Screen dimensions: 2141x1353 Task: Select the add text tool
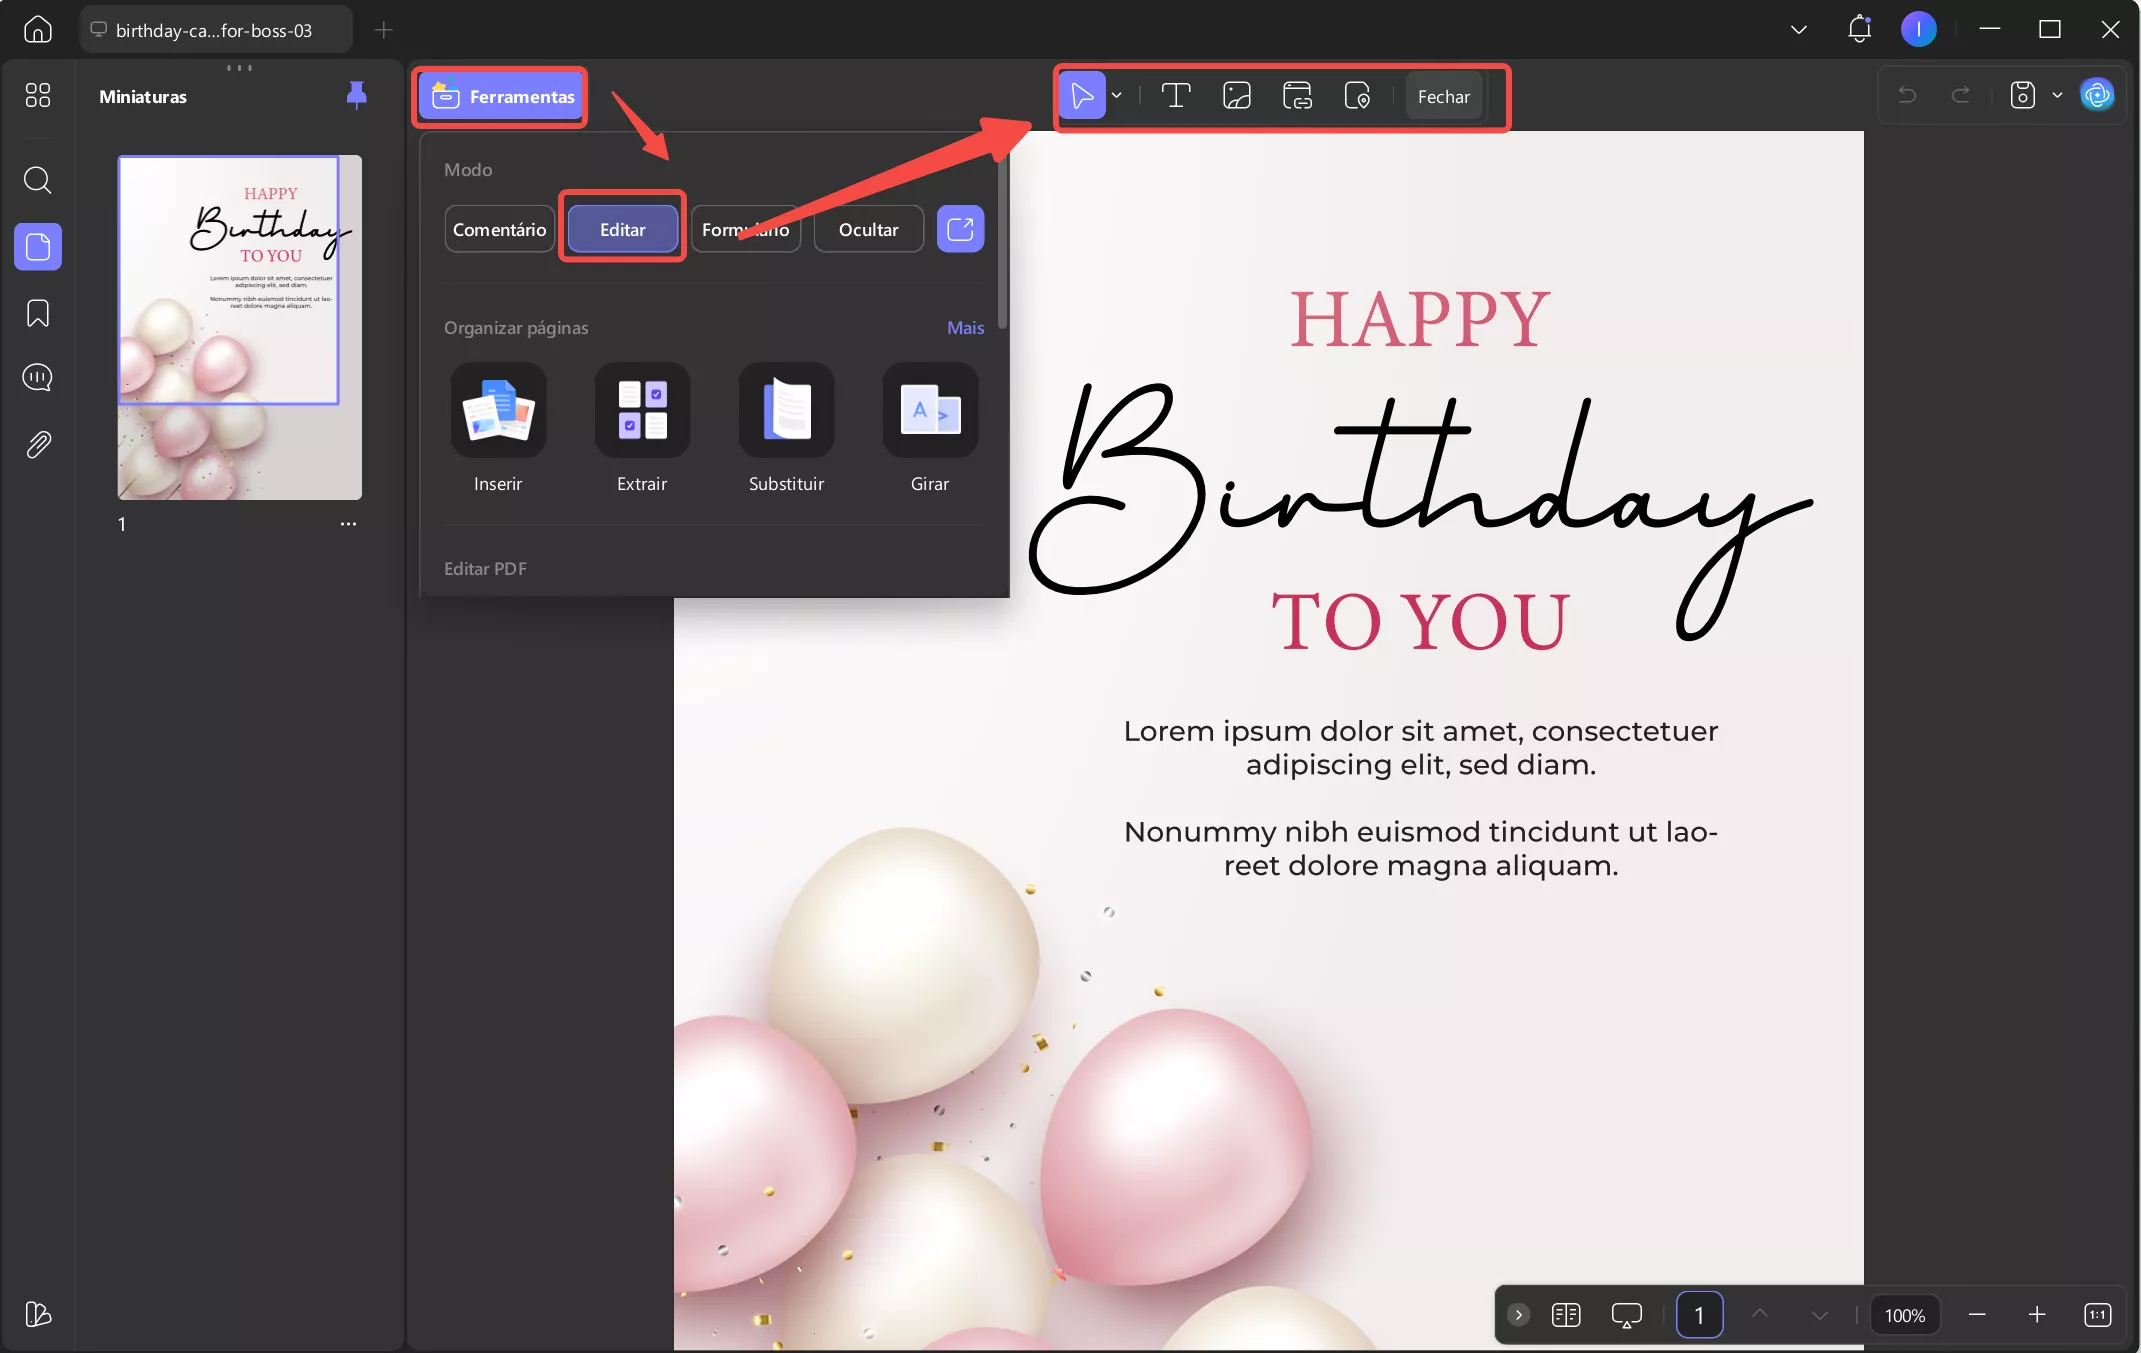click(x=1176, y=96)
